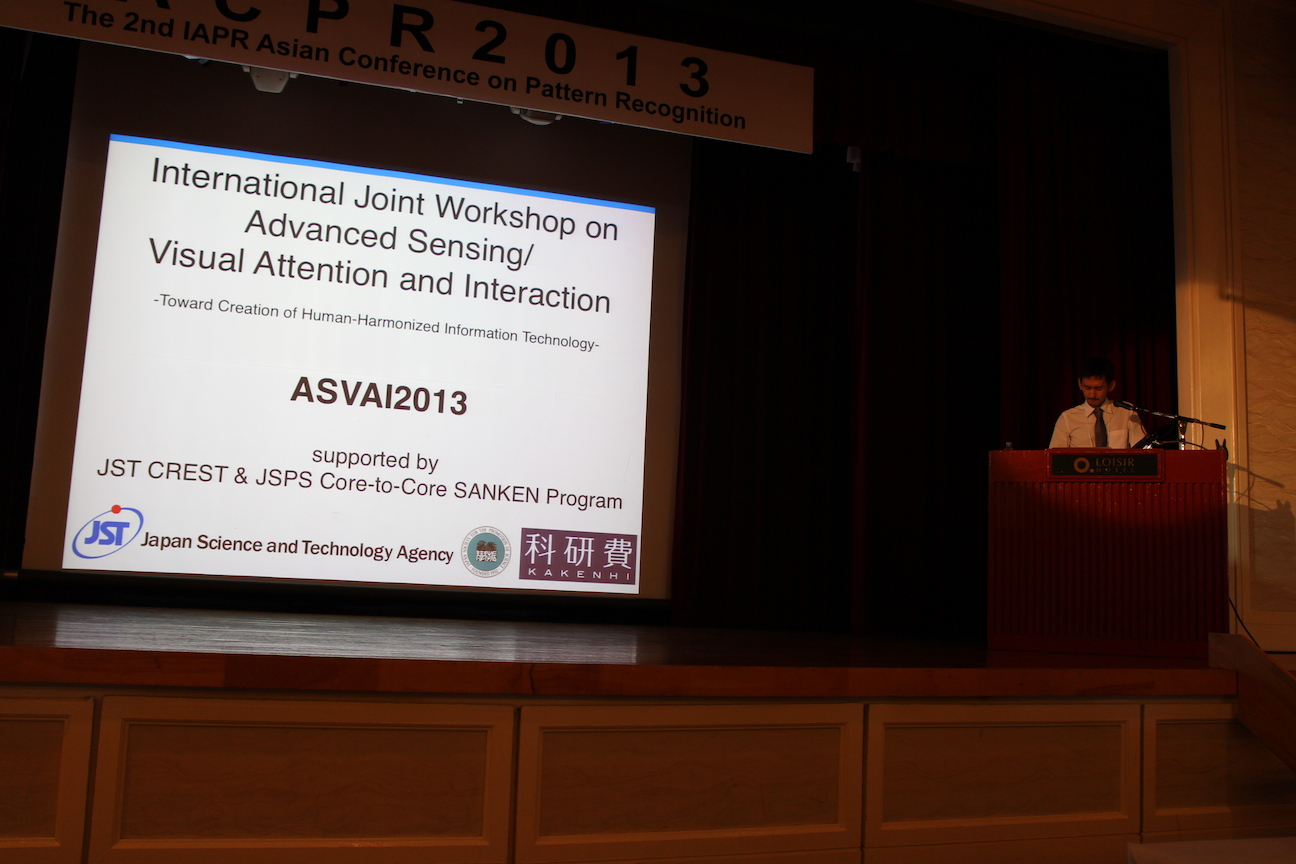Select the ASVAI2013 title on slide
The image size is (1296, 864).
click(x=378, y=394)
